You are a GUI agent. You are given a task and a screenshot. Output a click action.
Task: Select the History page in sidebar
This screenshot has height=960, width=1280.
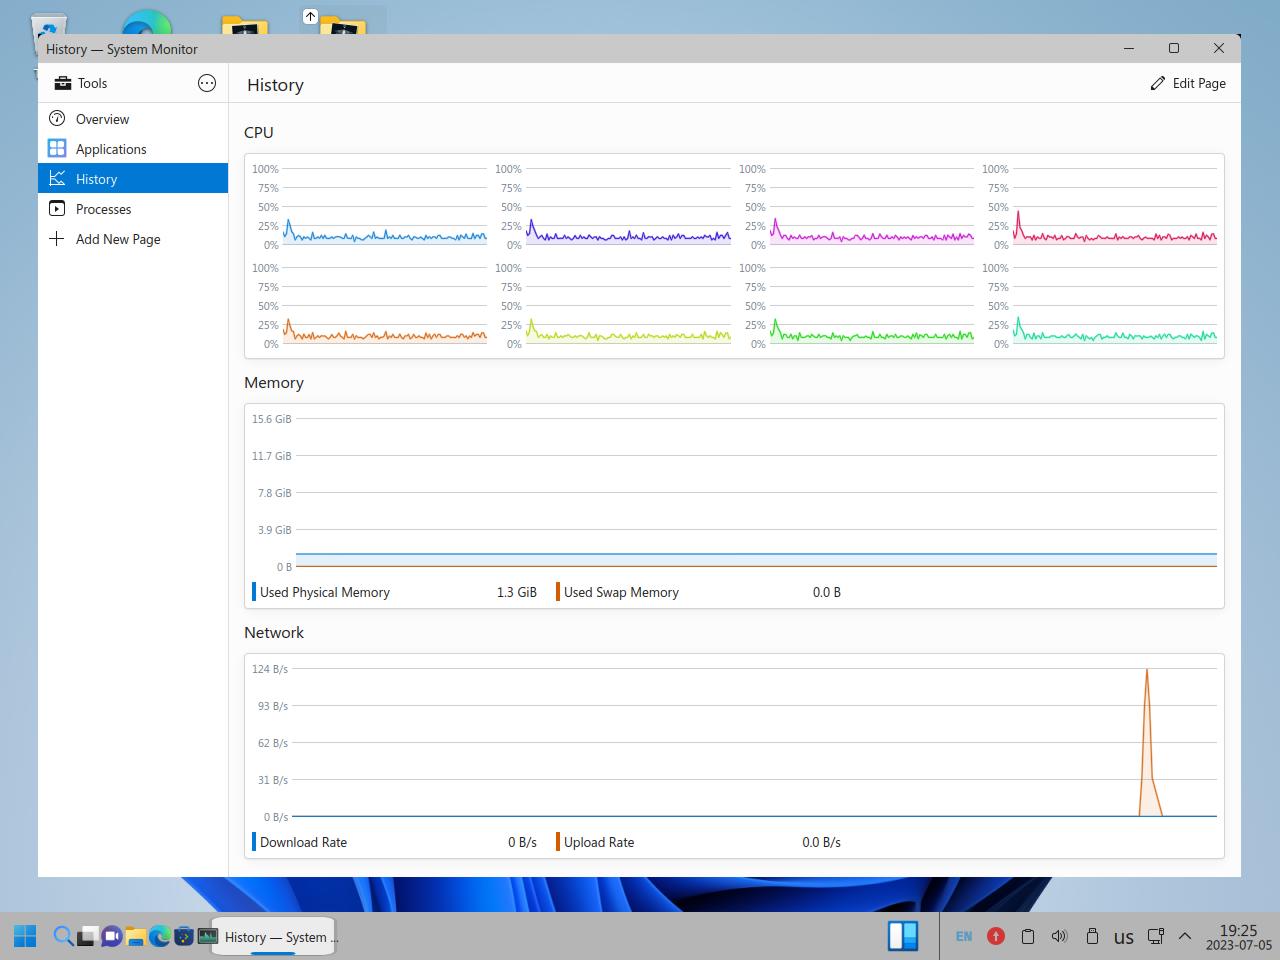[x=96, y=179]
